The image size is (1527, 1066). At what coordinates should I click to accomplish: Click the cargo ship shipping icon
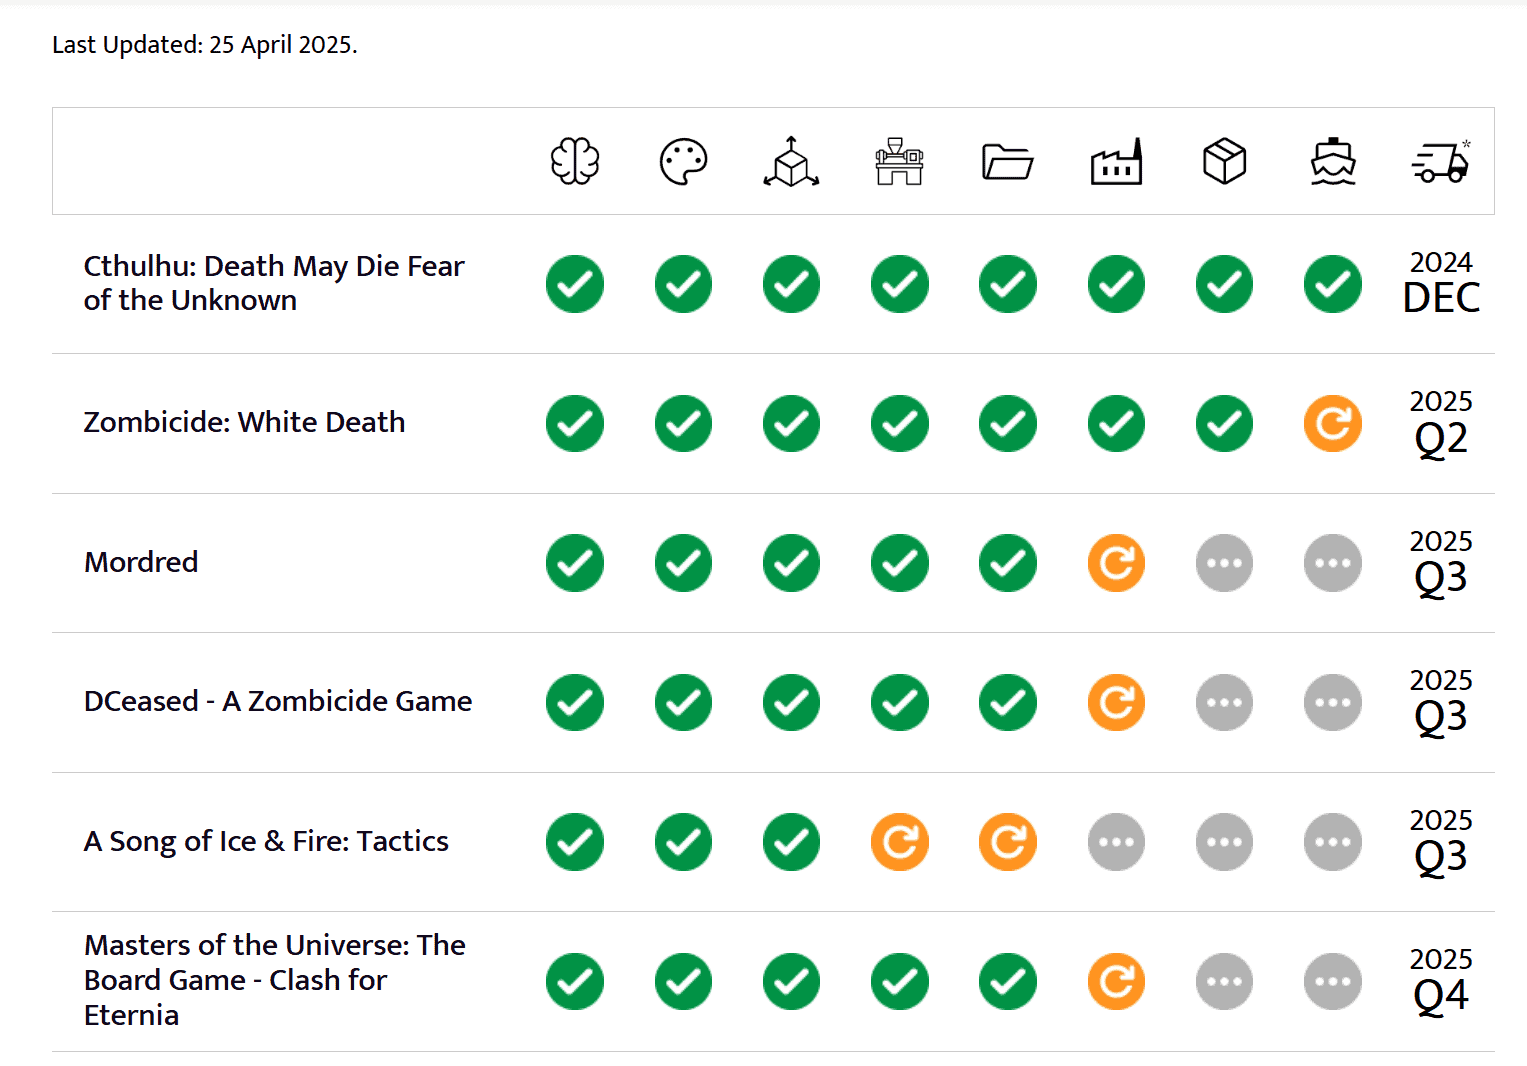pos(1333,162)
